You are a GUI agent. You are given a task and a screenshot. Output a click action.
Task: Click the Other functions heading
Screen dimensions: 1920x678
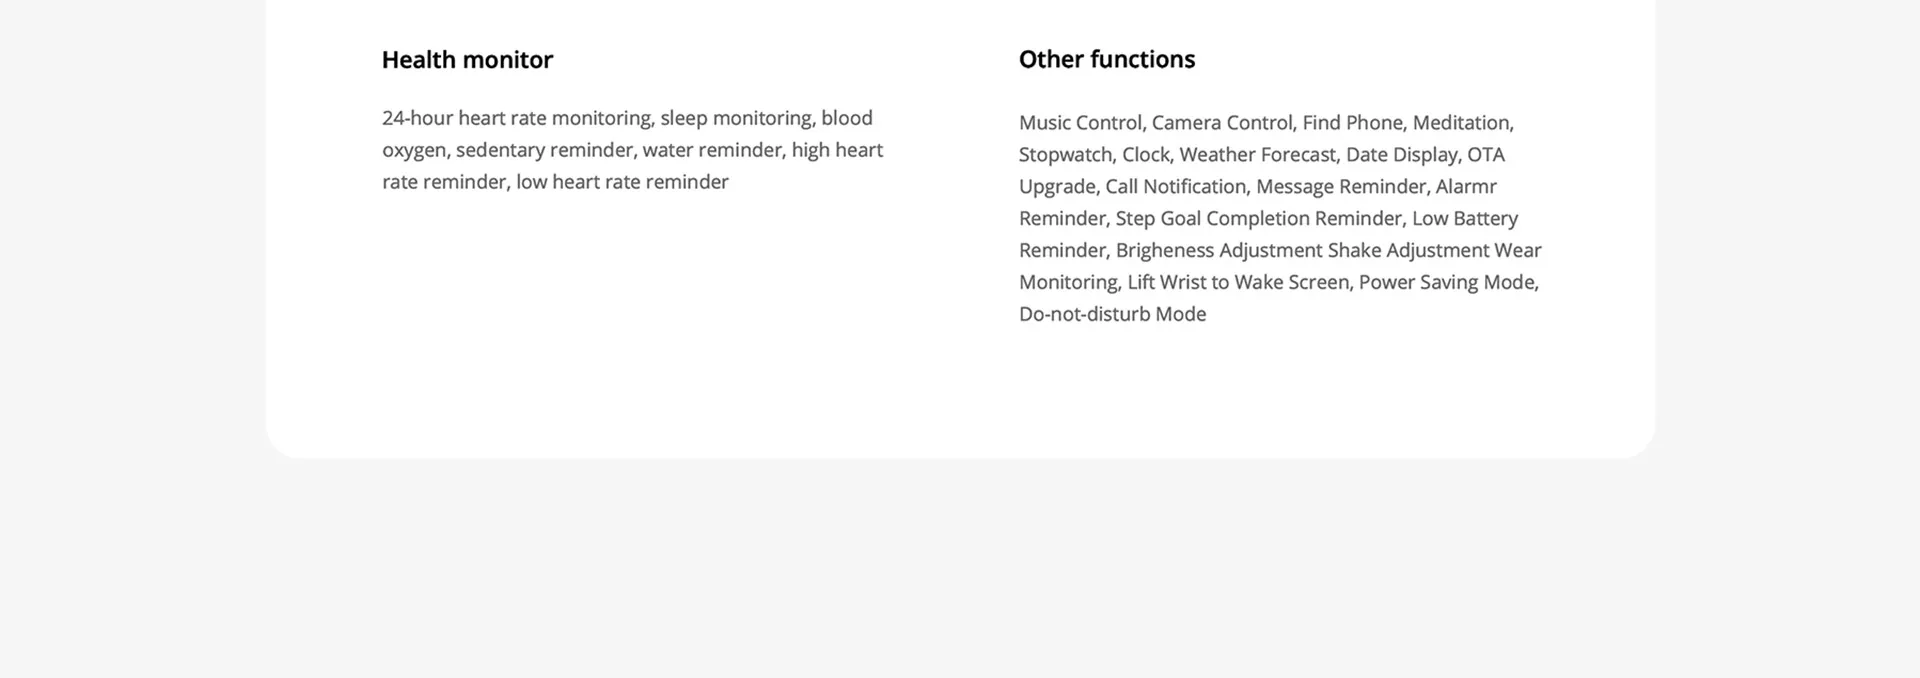click(x=1107, y=60)
